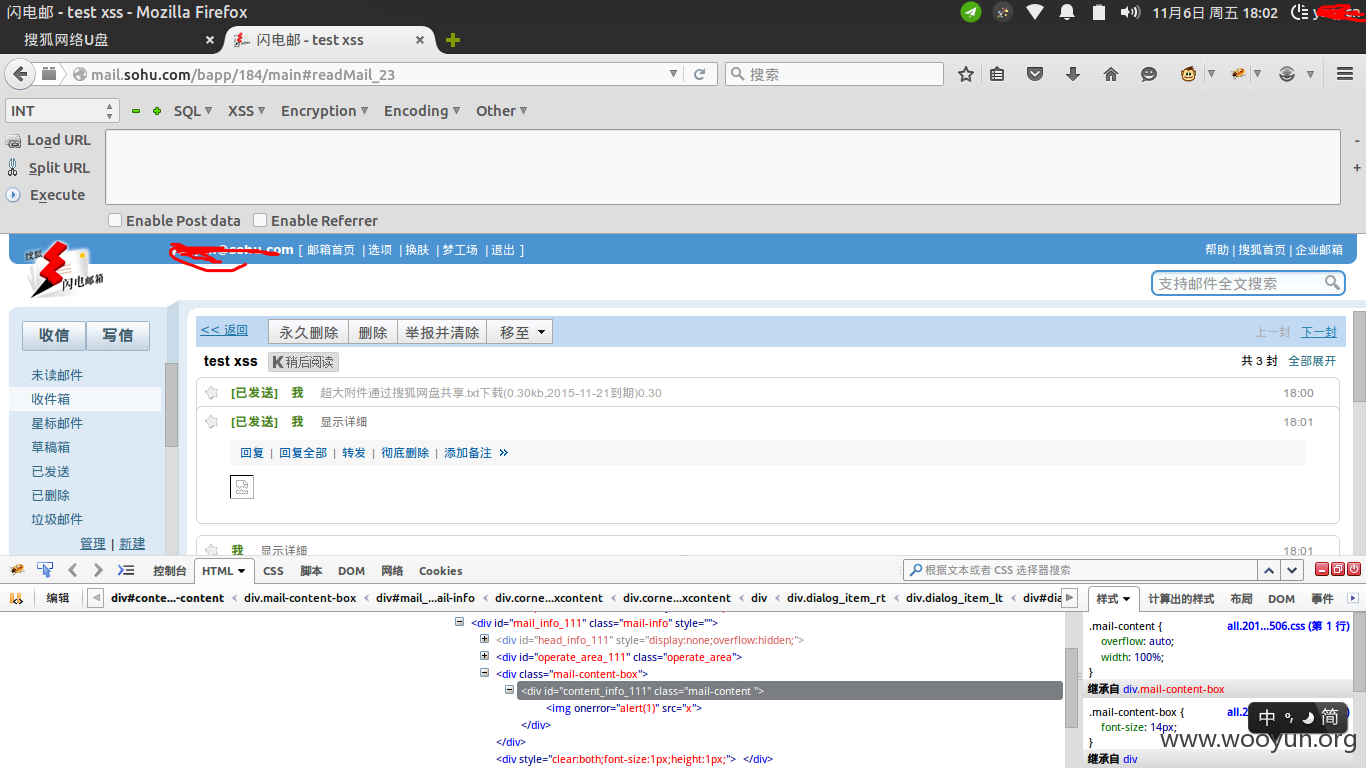Click the 全部展开 link

click(1312, 361)
